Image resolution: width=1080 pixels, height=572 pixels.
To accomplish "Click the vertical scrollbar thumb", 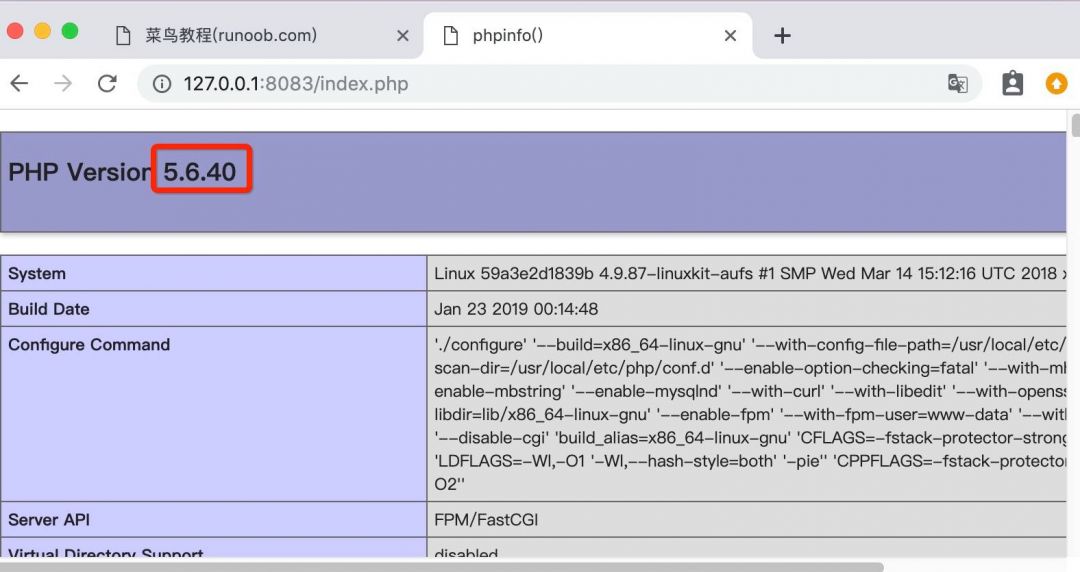I will point(1075,126).
